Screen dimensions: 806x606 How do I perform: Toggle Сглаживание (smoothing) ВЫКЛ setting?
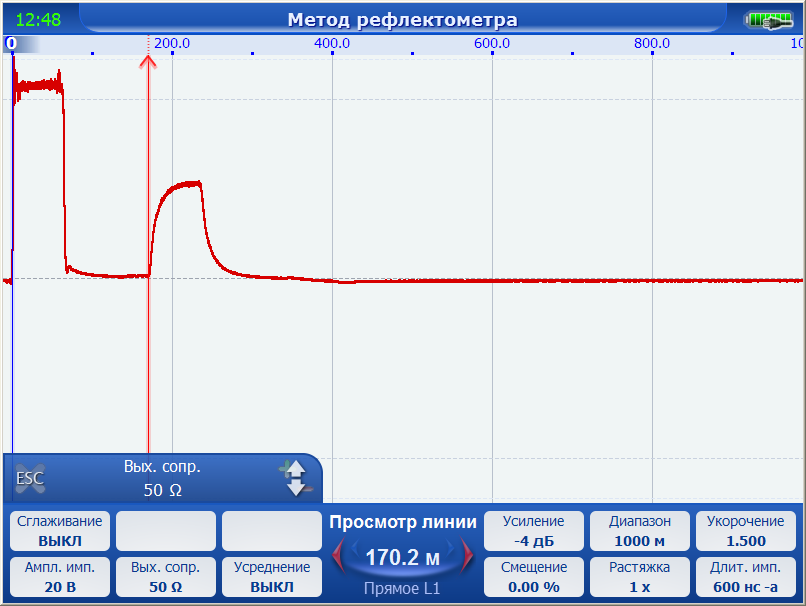[59, 531]
